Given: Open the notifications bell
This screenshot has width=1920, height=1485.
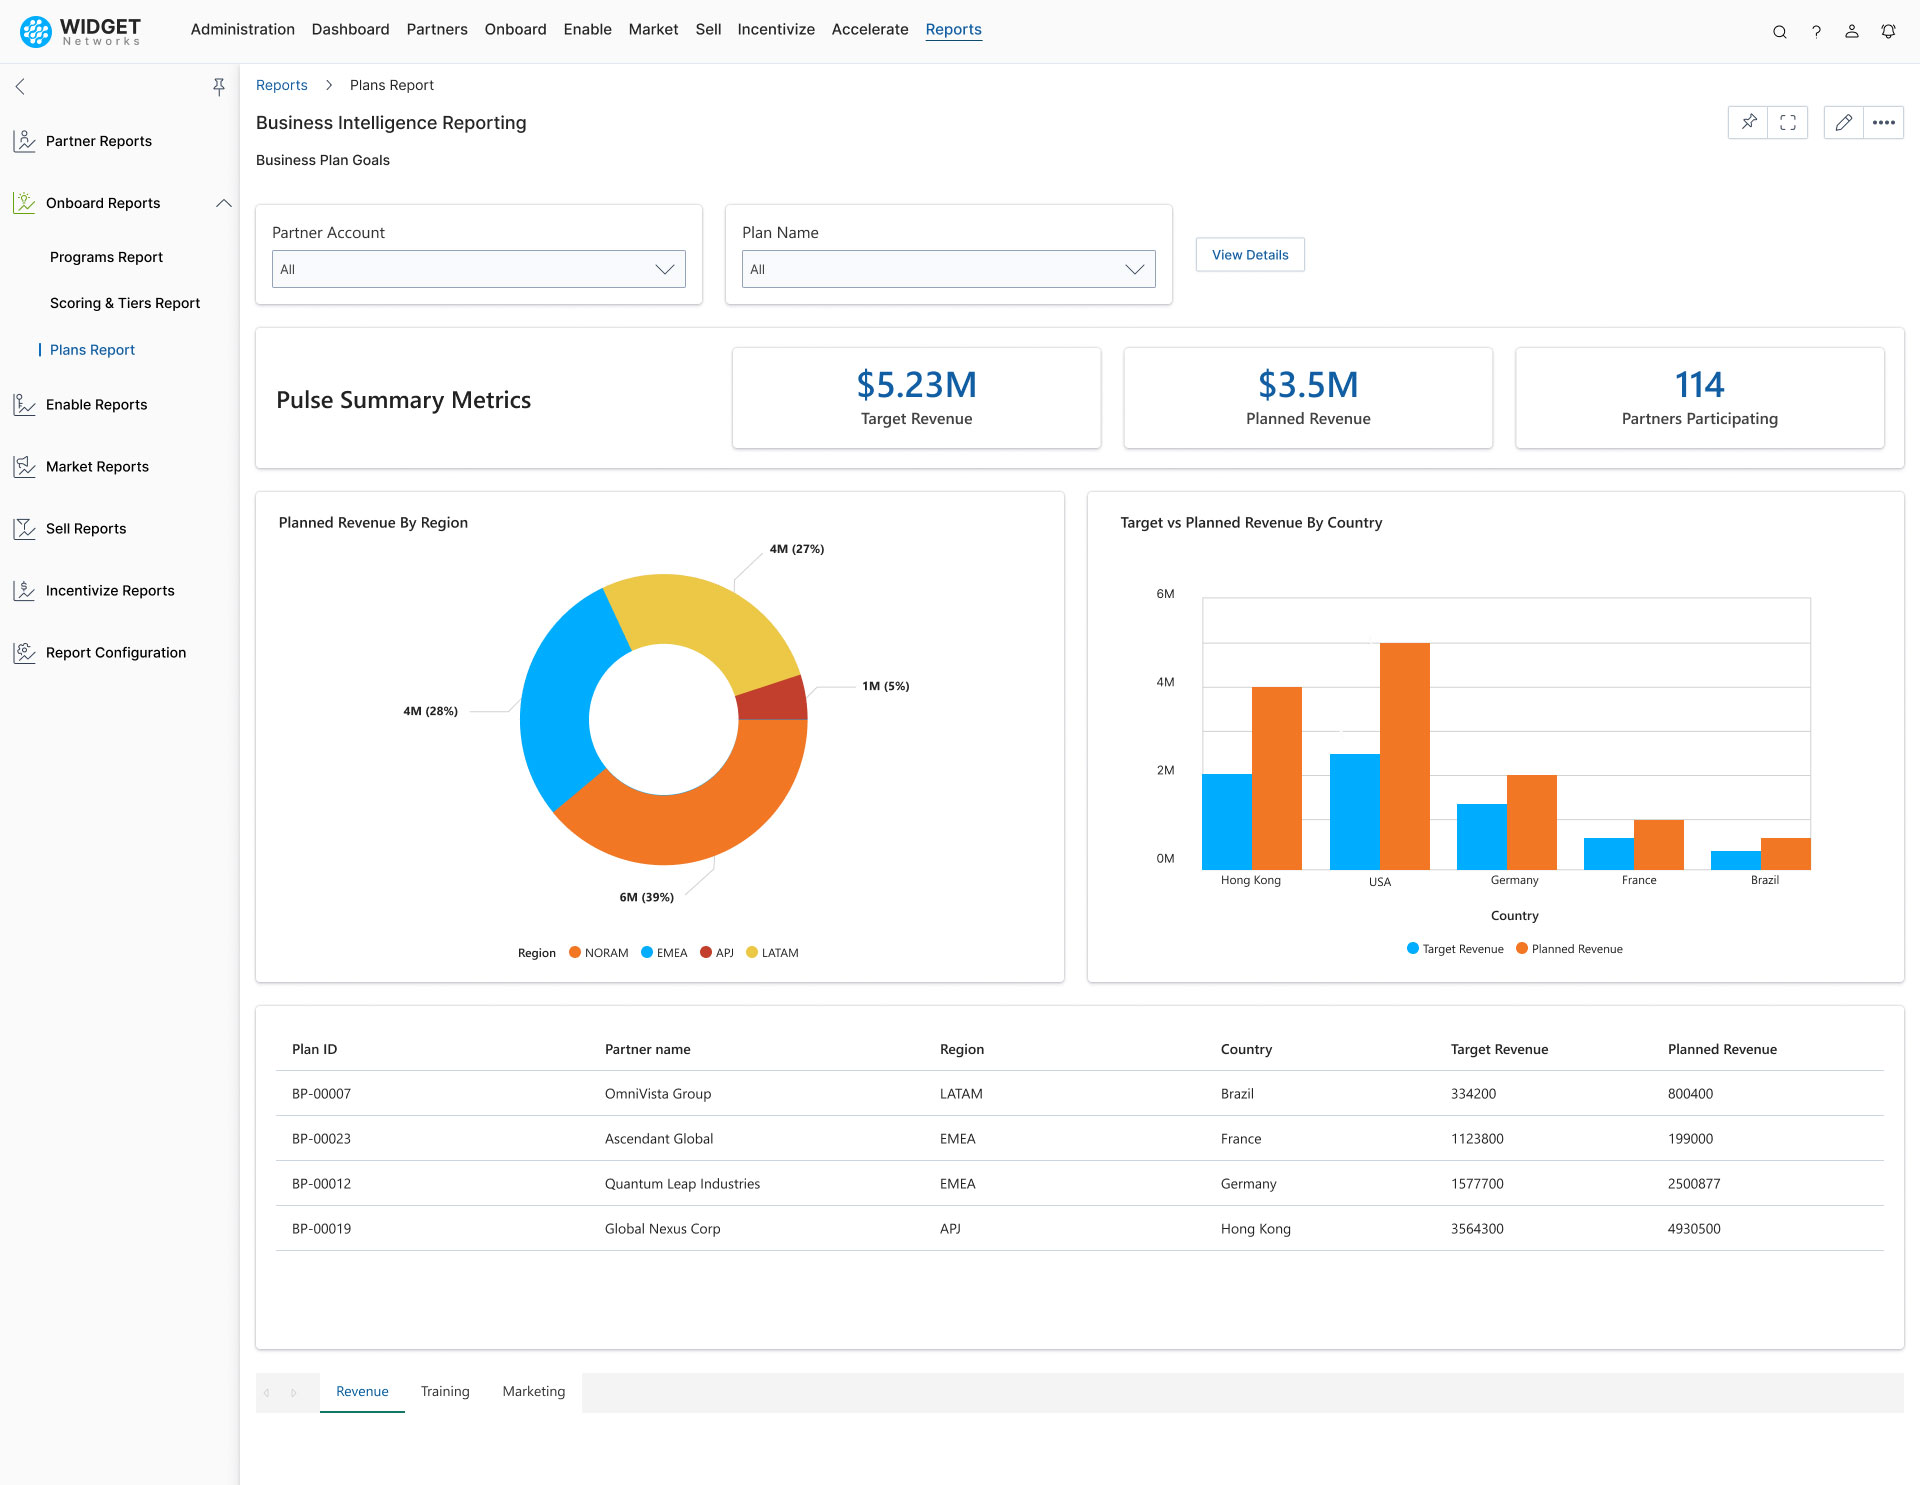Looking at the screenshot, I should [1887, 31].
